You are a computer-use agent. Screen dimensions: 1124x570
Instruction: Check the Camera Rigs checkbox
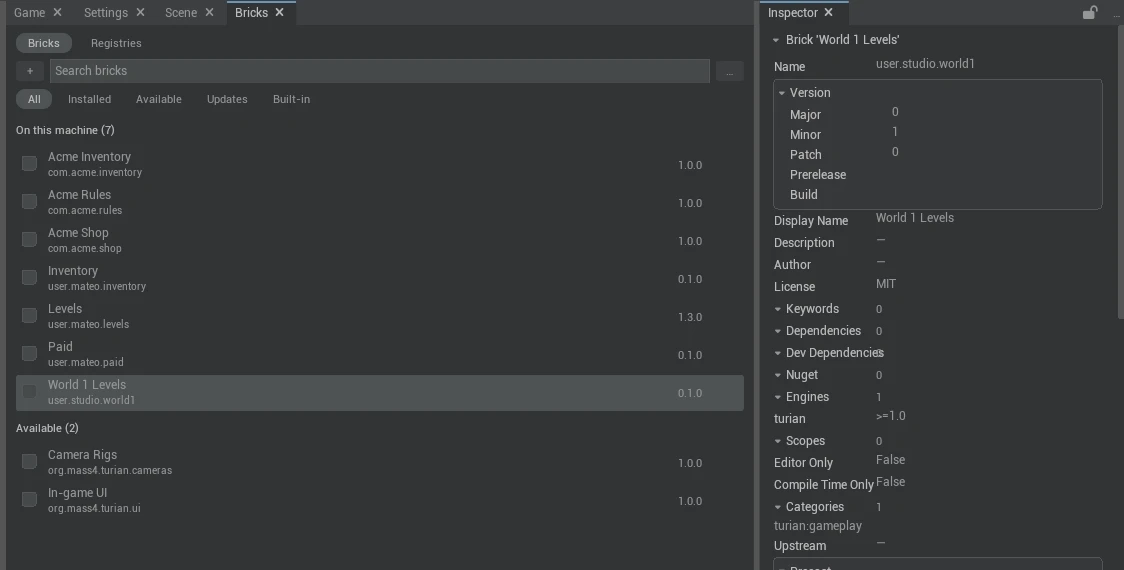pyautogui.click(x=29, y=462)
